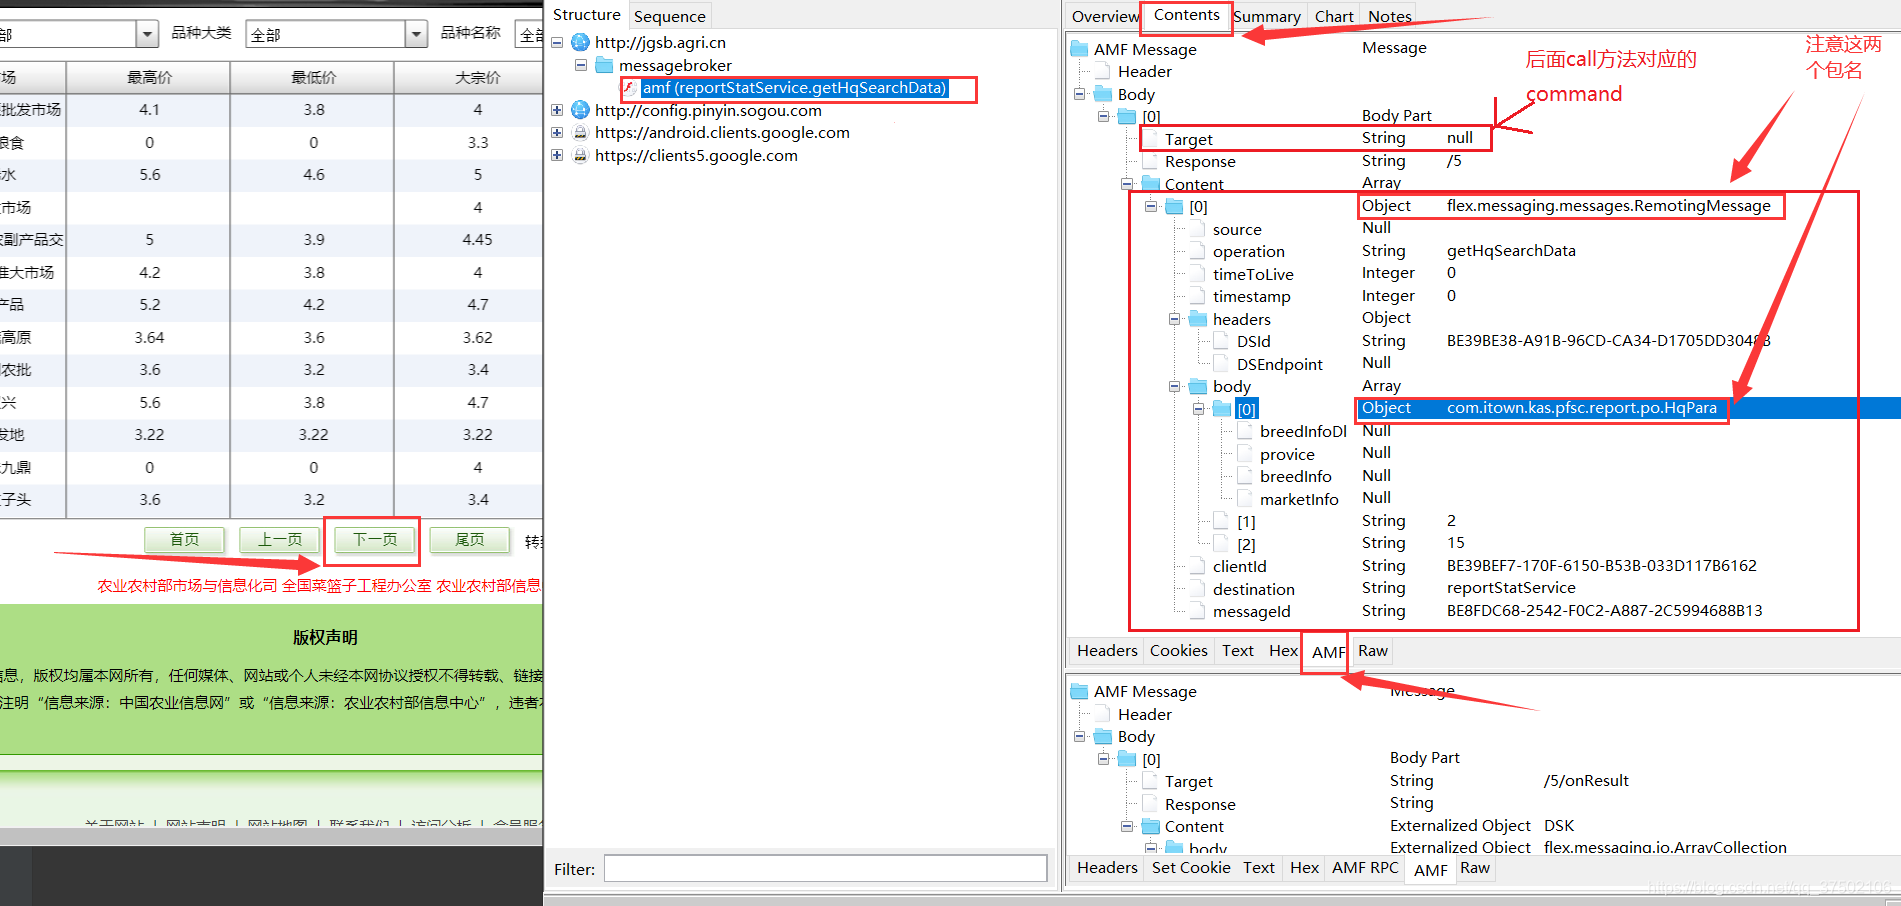Click the 上一页 previous page button
1901x906 pixels.
point(280,540)
